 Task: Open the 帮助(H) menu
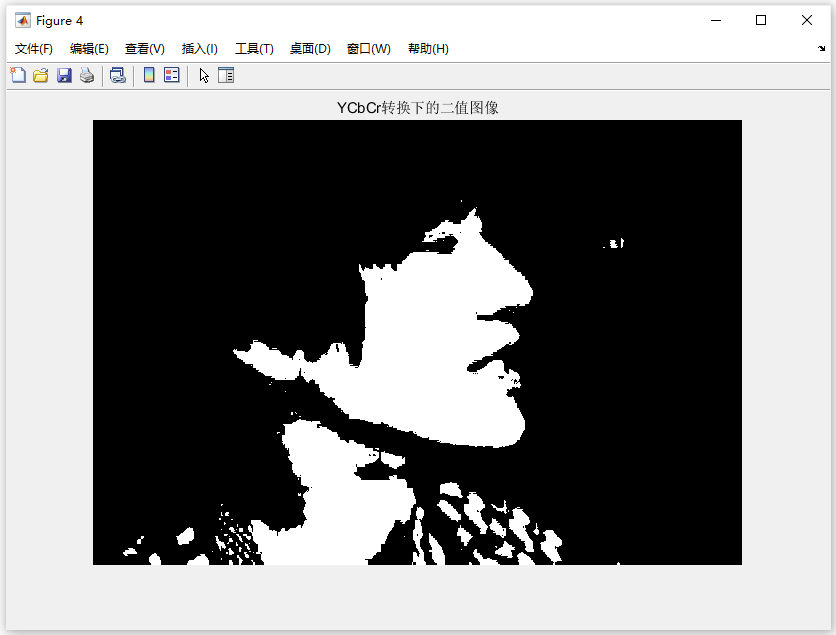pos(428,49)
